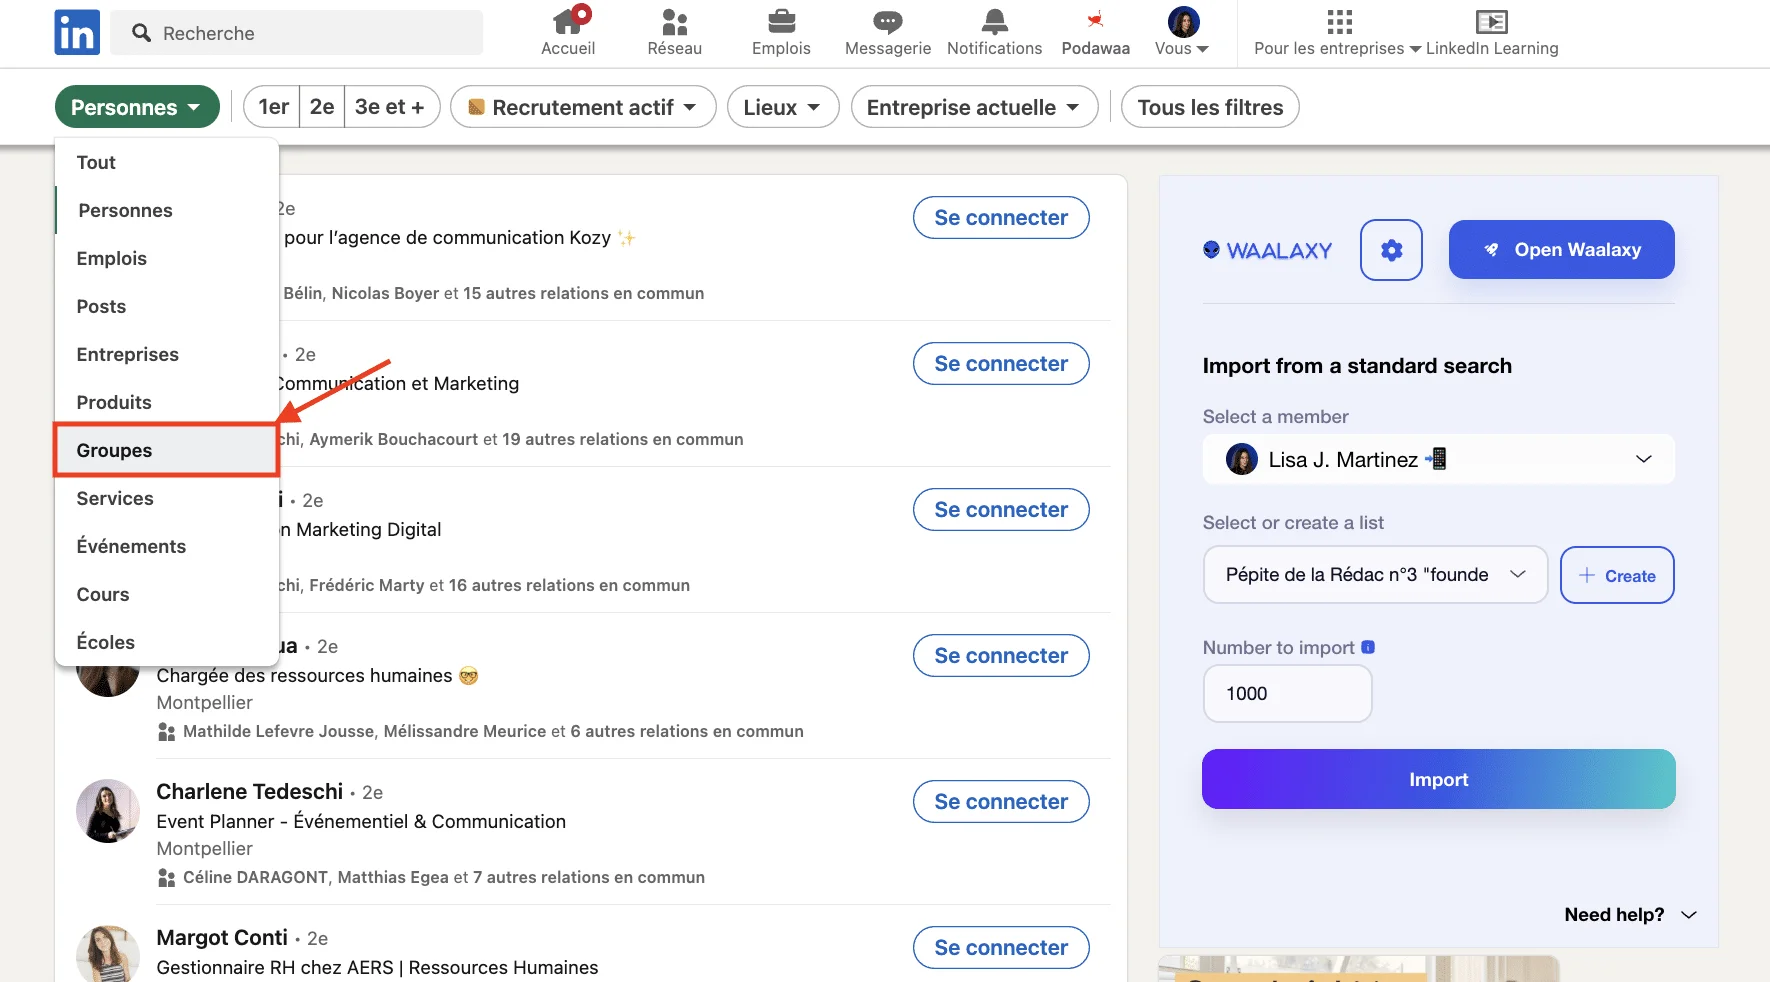Go to Accueil home icon
The image size is (1770, 982).
click(568, 32)
